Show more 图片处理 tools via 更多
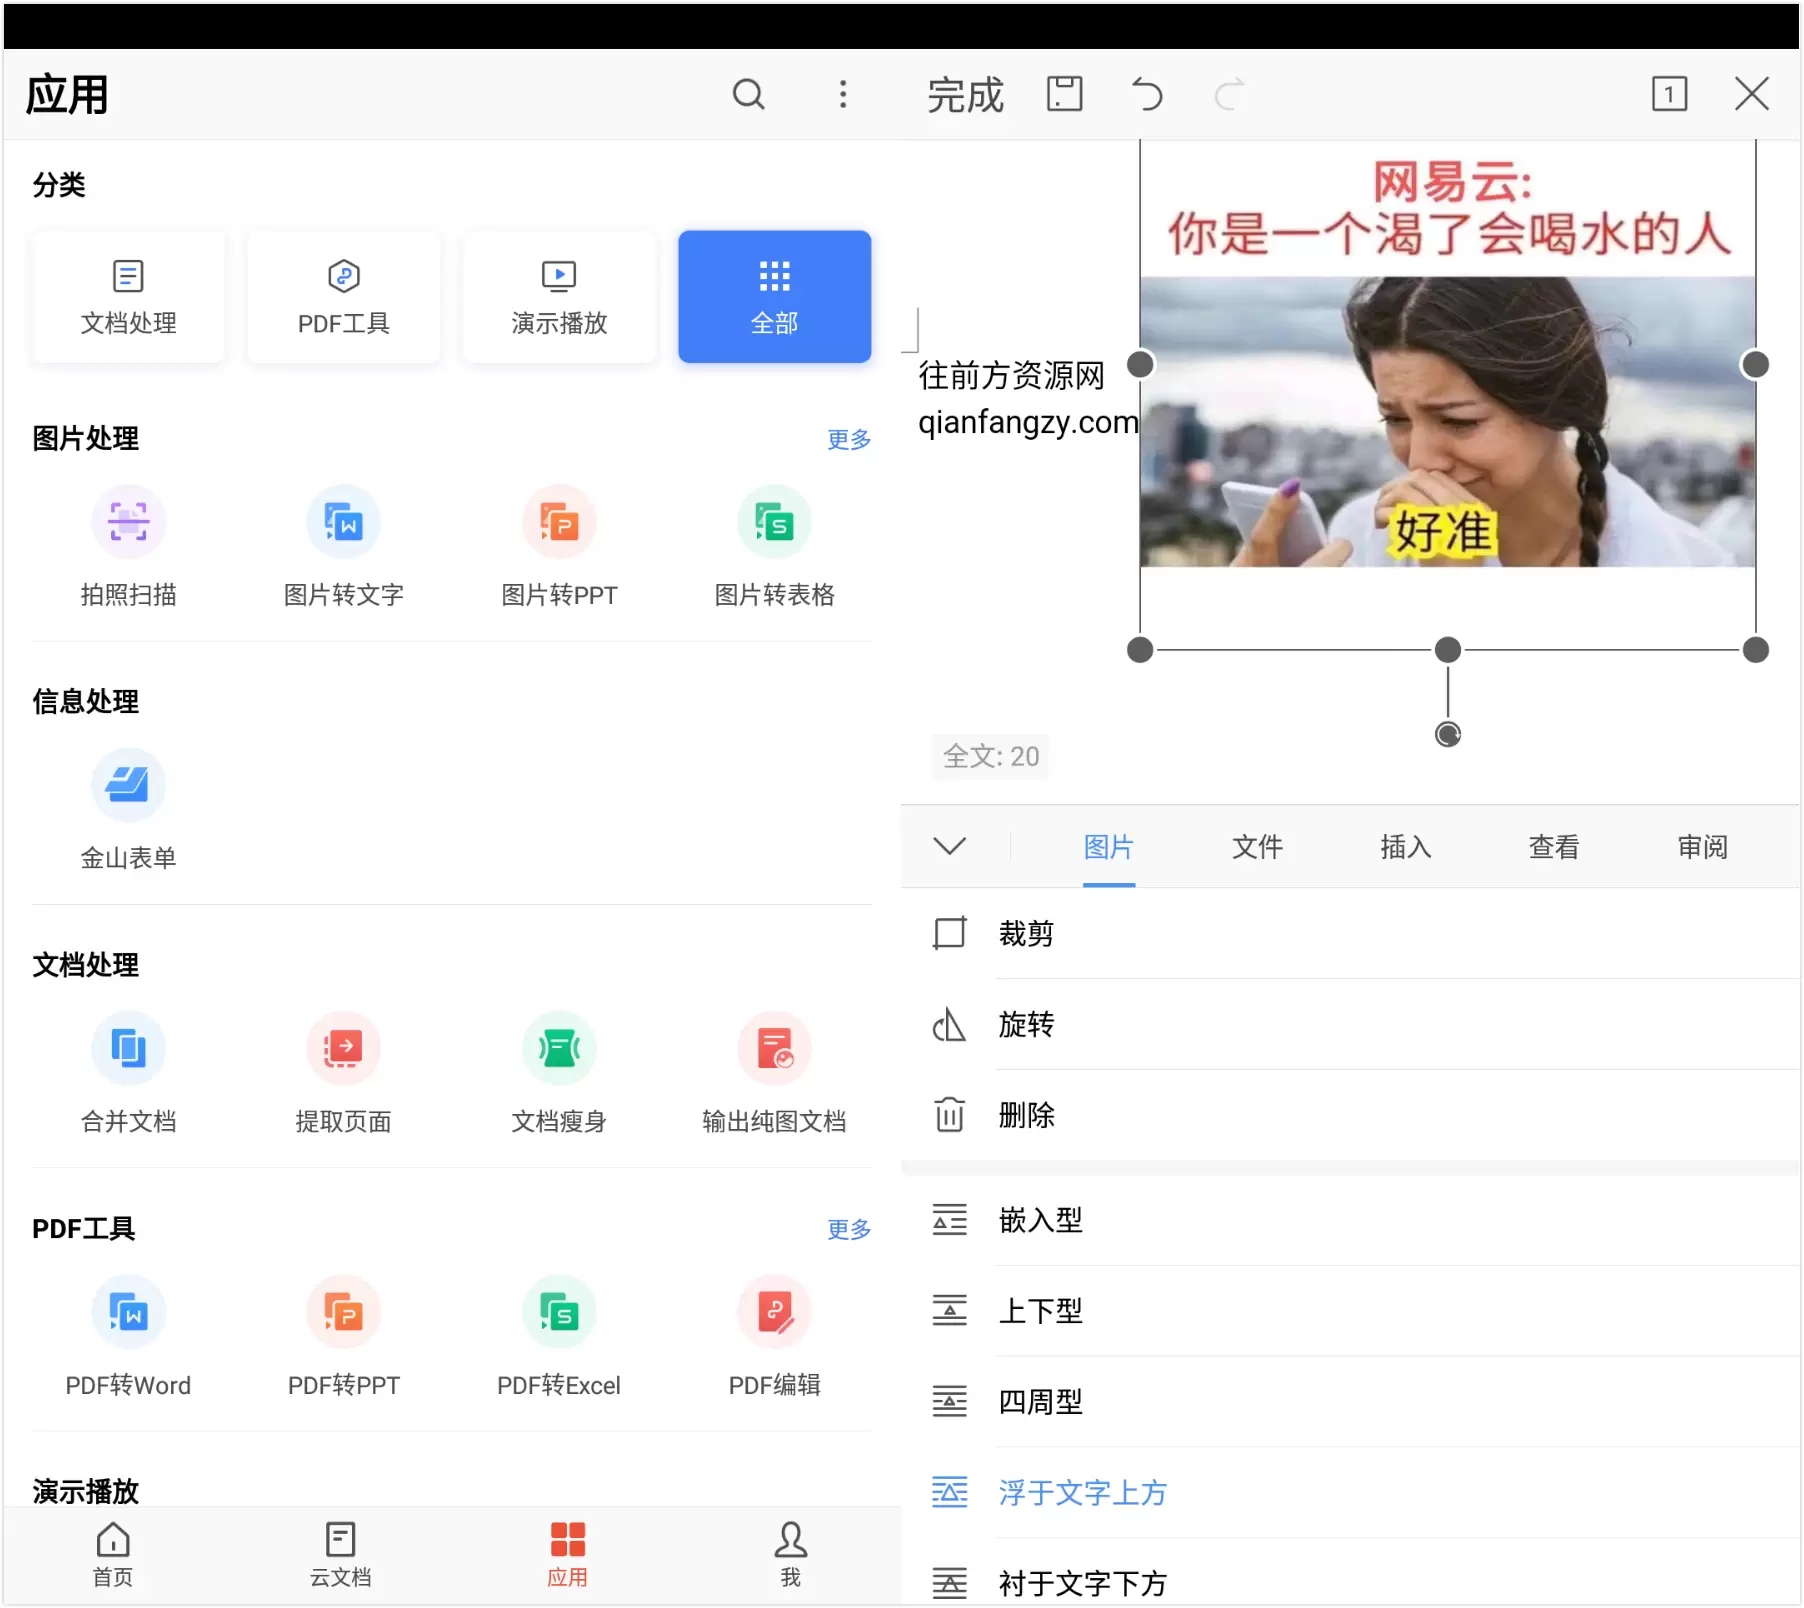 [848, 439]
